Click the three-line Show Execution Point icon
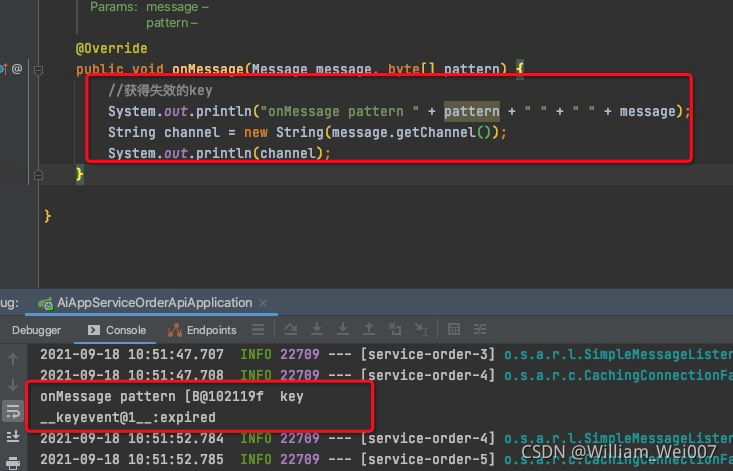The image size is (733, 471). point(258,329)
